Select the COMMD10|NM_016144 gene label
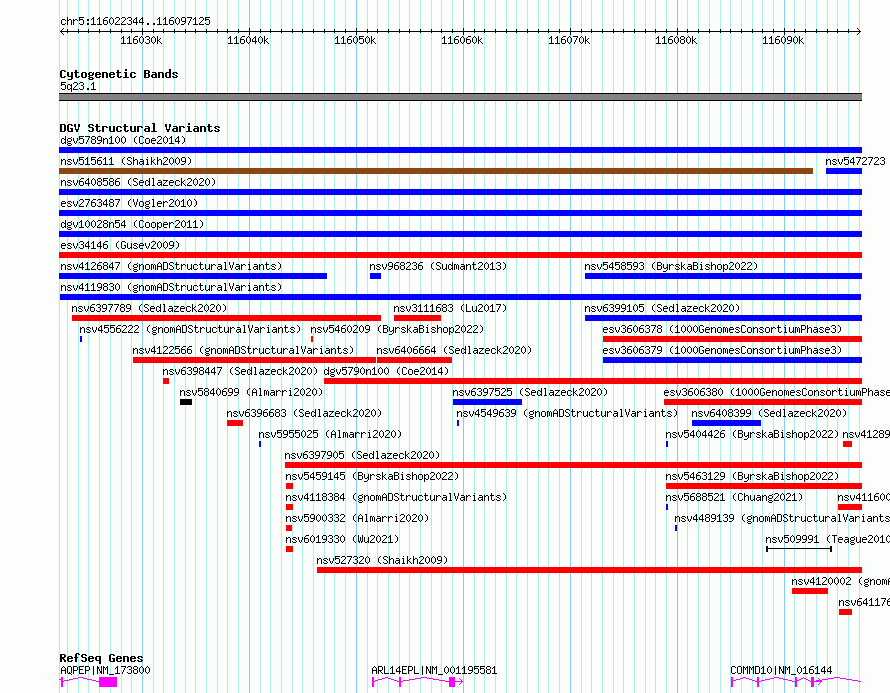 [x=781, y=670]
